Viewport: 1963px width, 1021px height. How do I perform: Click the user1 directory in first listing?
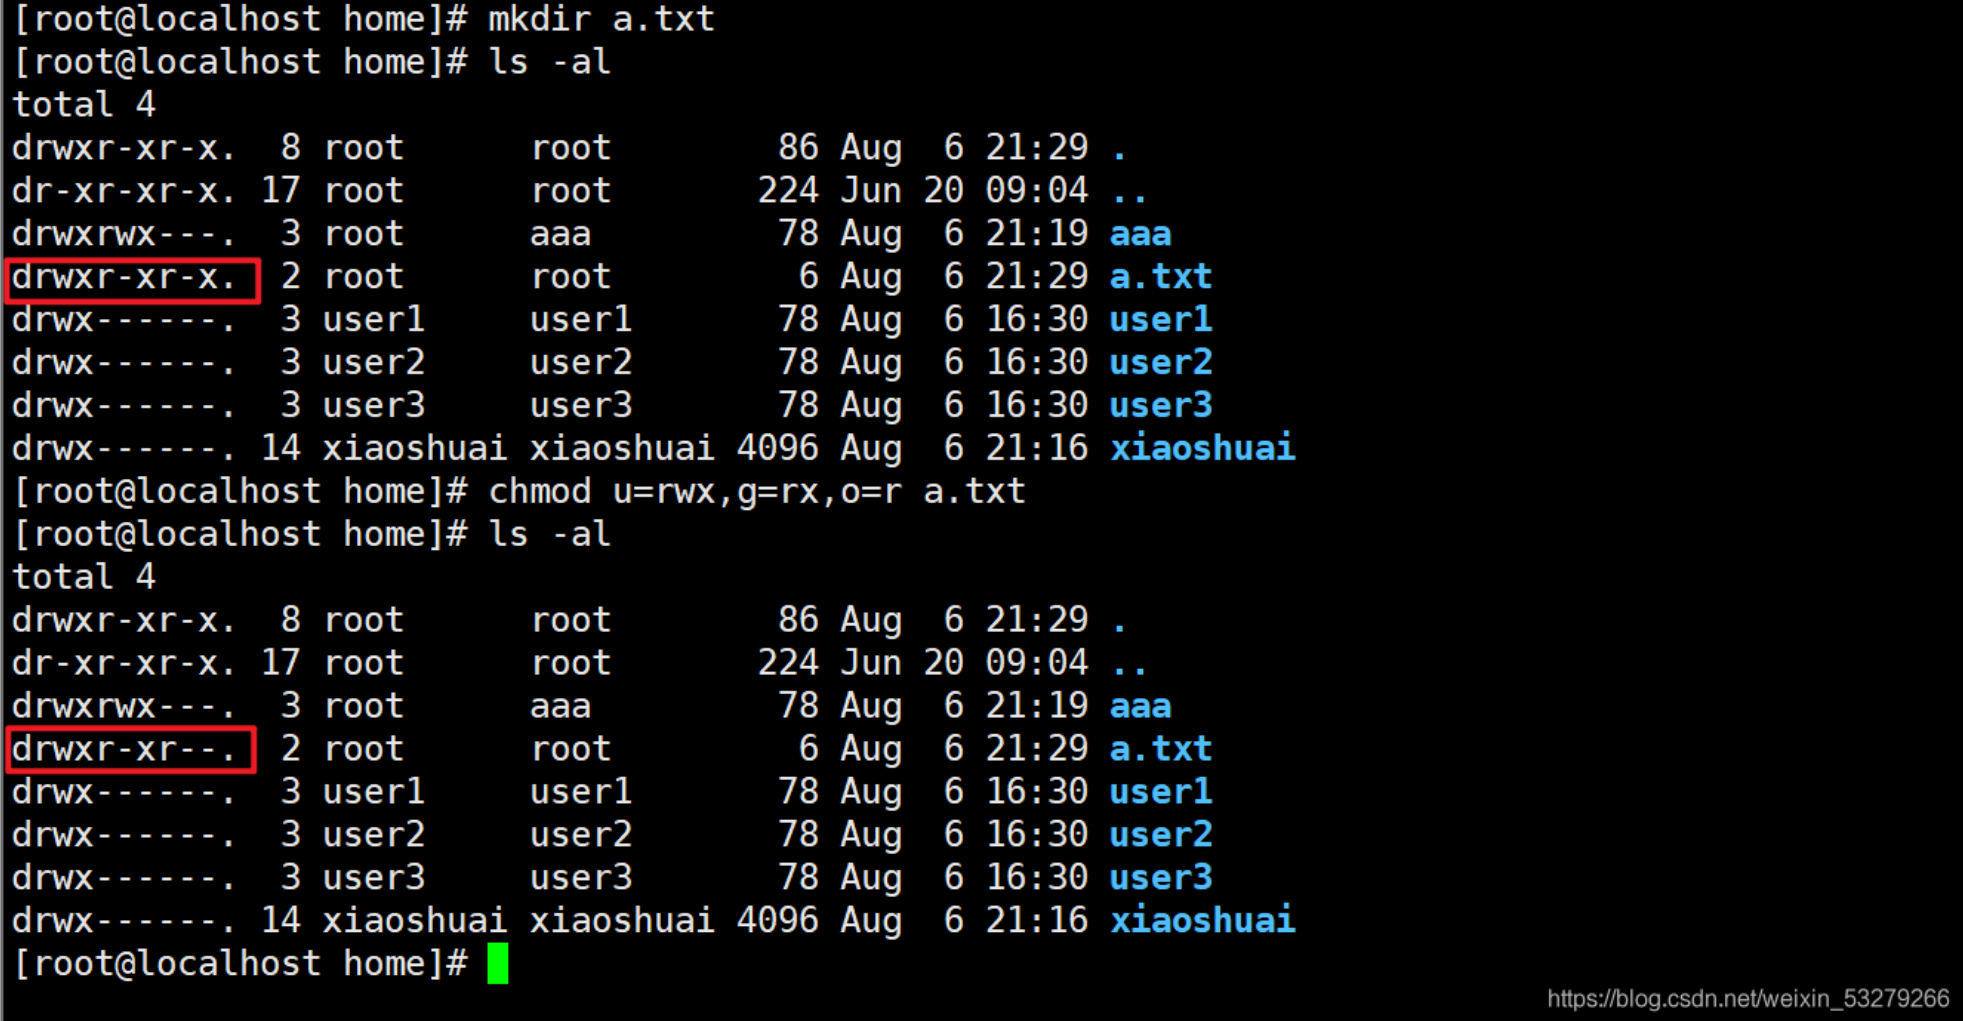[x=1161, y=319]
